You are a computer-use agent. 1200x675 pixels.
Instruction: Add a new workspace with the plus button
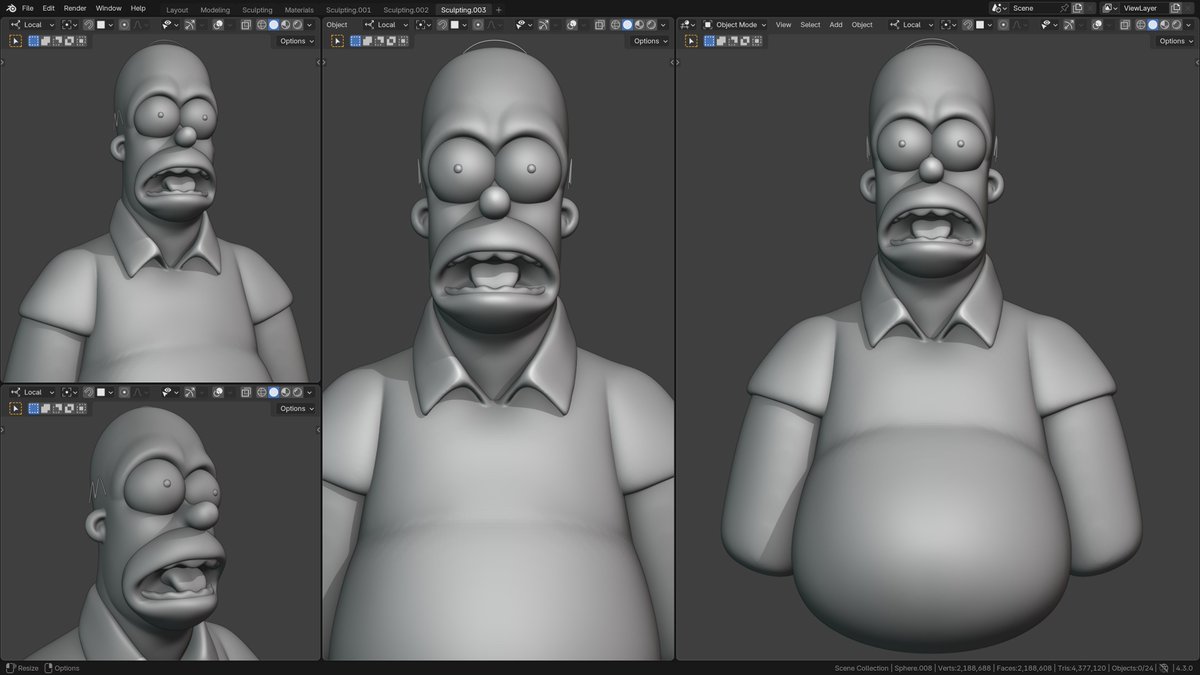(x=499, y=9)
